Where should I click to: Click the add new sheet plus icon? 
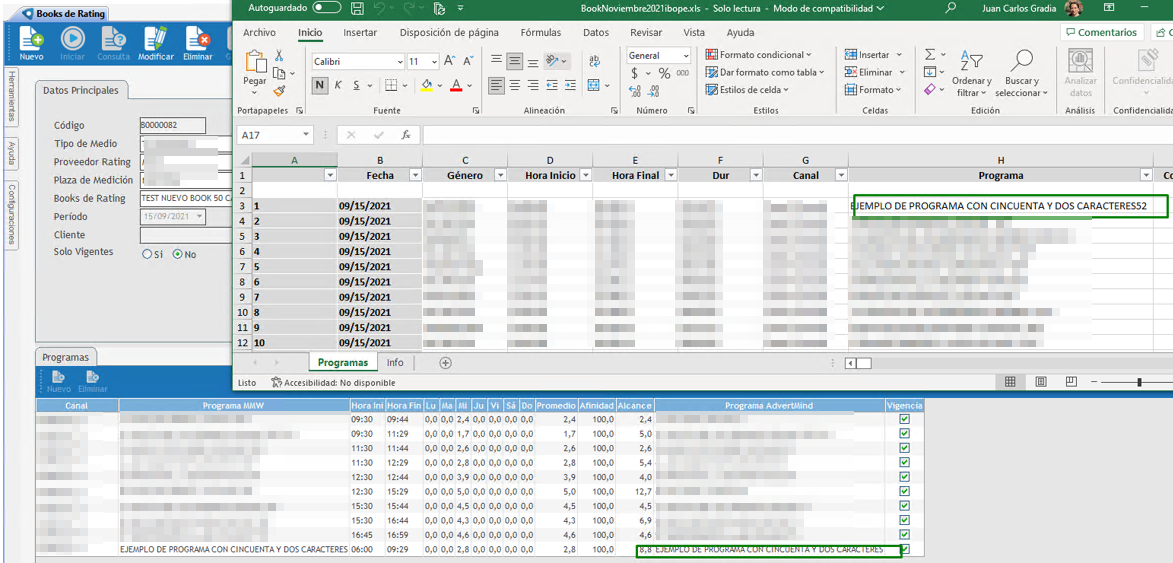[x=446, y=363]
